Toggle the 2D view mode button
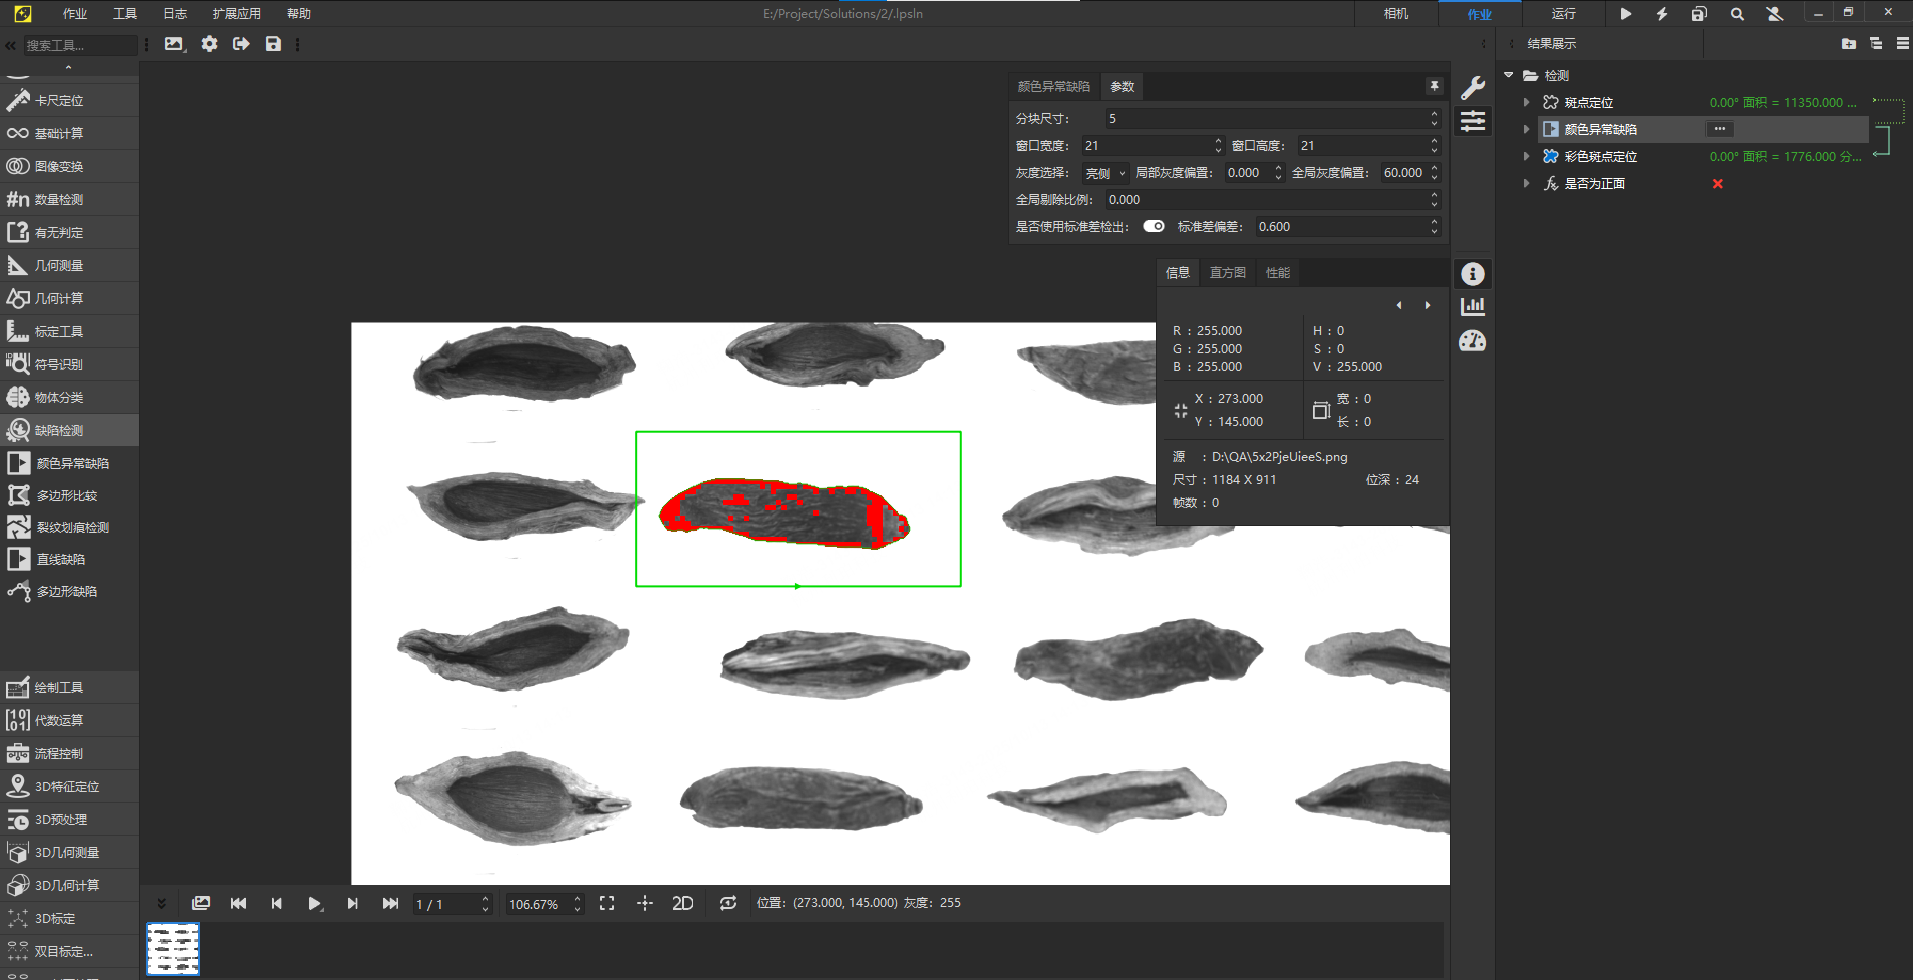This screenshot has width=1913, height=980. 683,903
